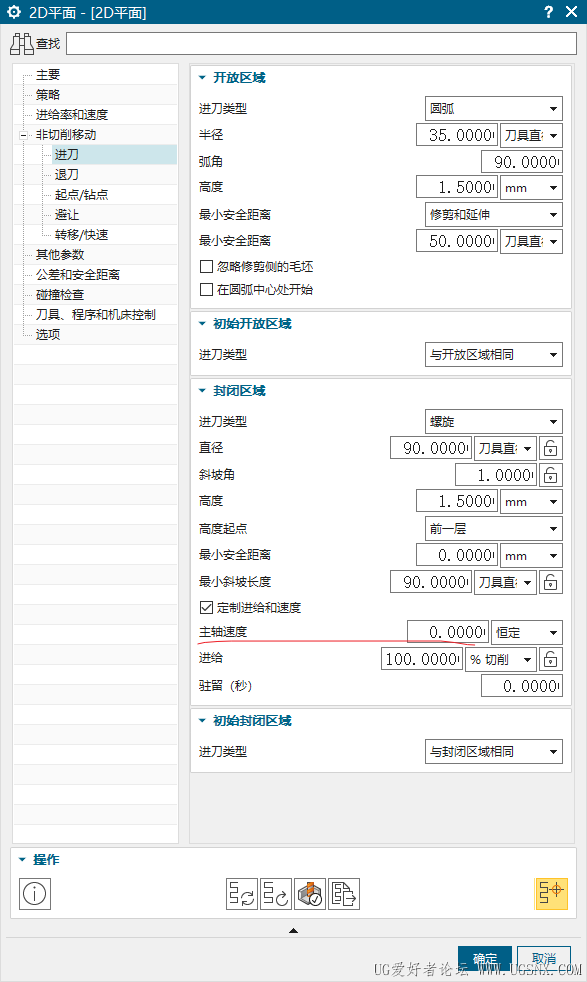Image resolution: width=587 pixels, height=982 pixels.
Task: Uncheck 定制进给和速度 checkbox
Action: 206,607
